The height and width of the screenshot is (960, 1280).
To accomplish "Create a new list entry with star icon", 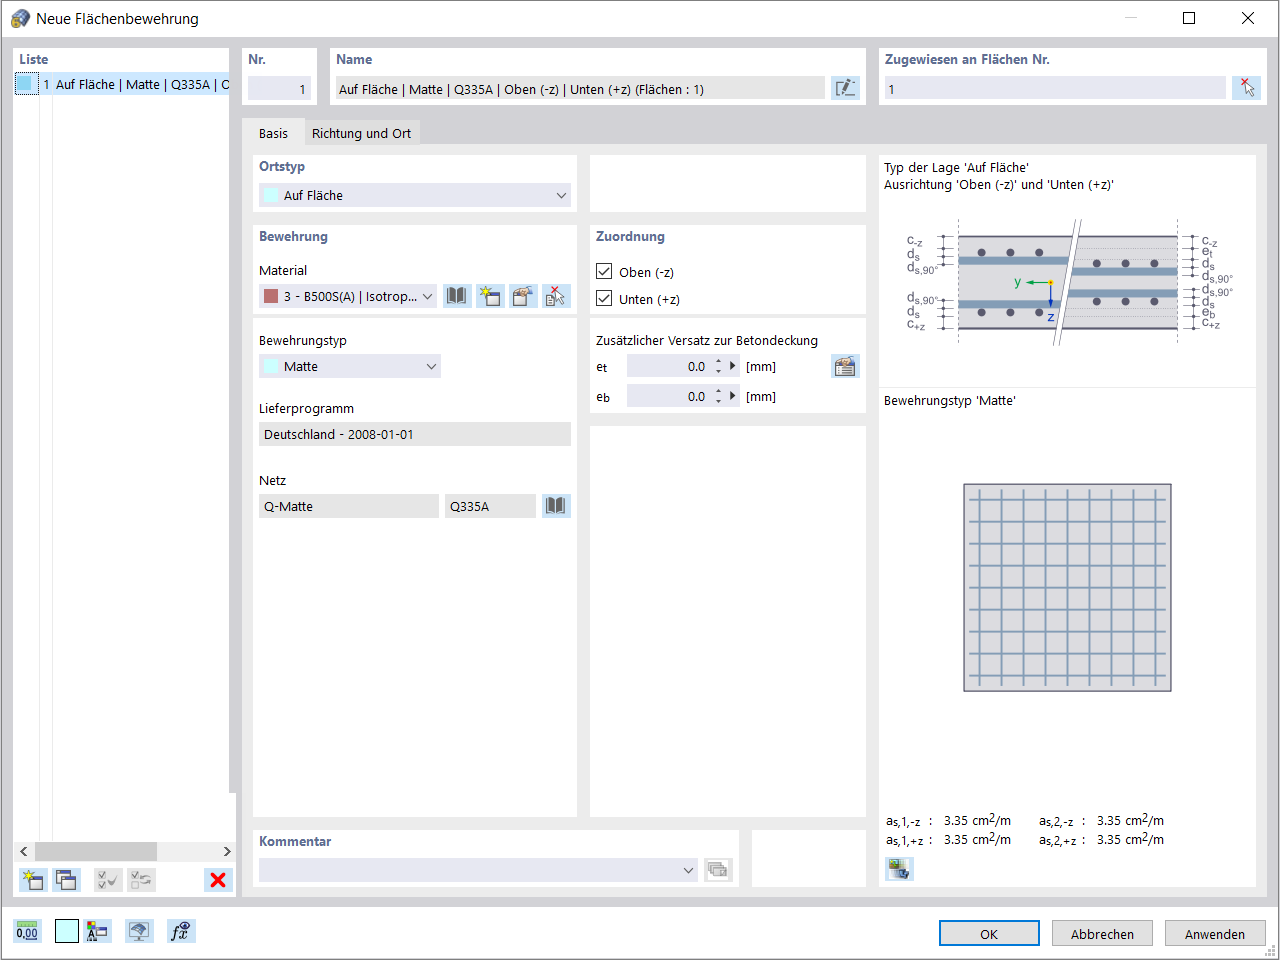I will tap(33, 880).
